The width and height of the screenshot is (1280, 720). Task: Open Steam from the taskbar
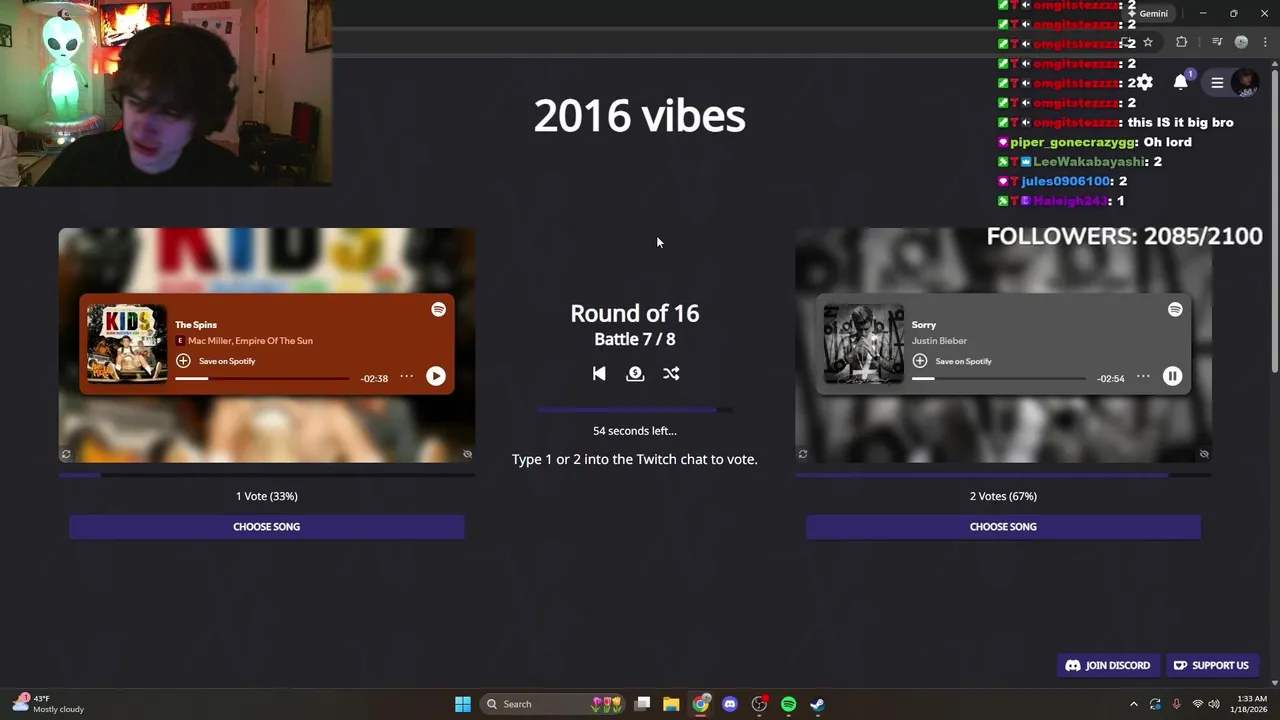tap(817, 704)
